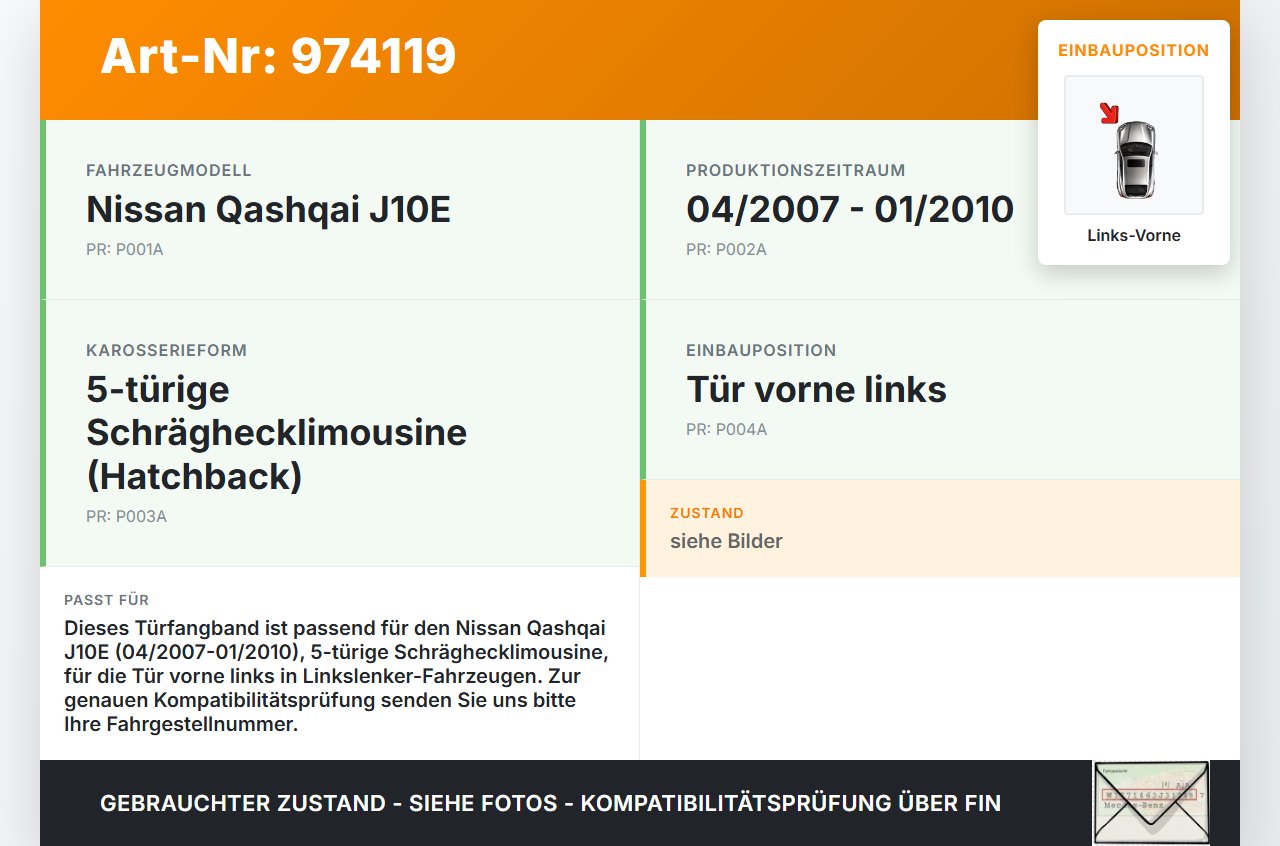Click the Art-Nr: 974119 heading

click(278, 56)
